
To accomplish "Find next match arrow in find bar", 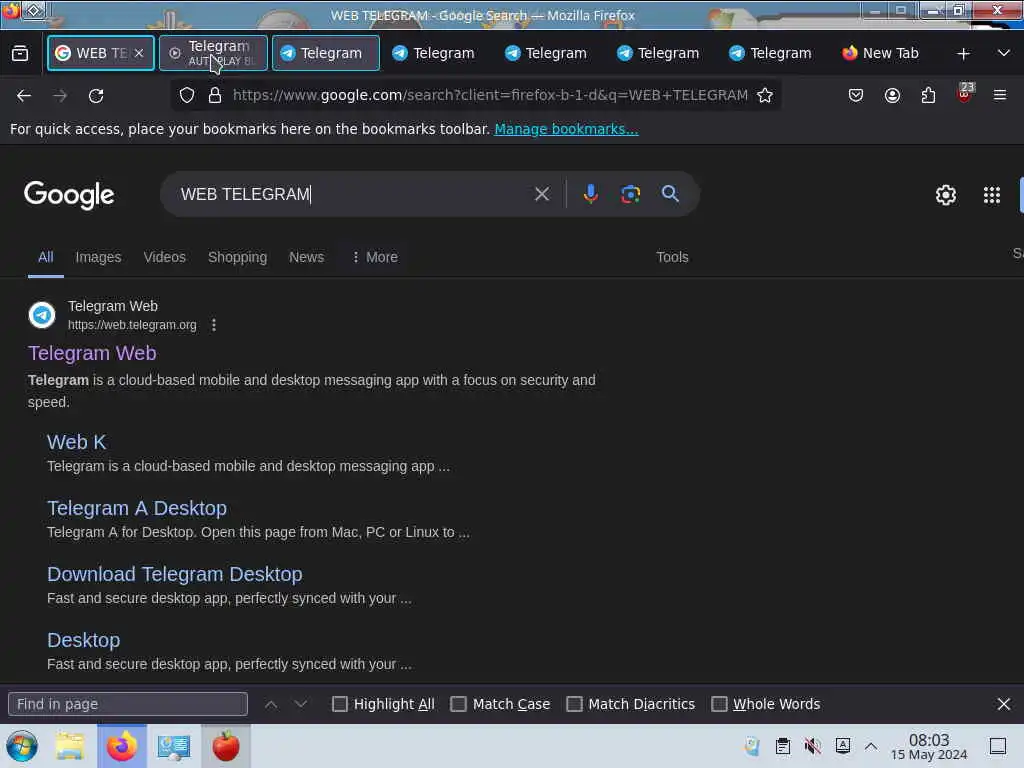I will pos(300,704).
